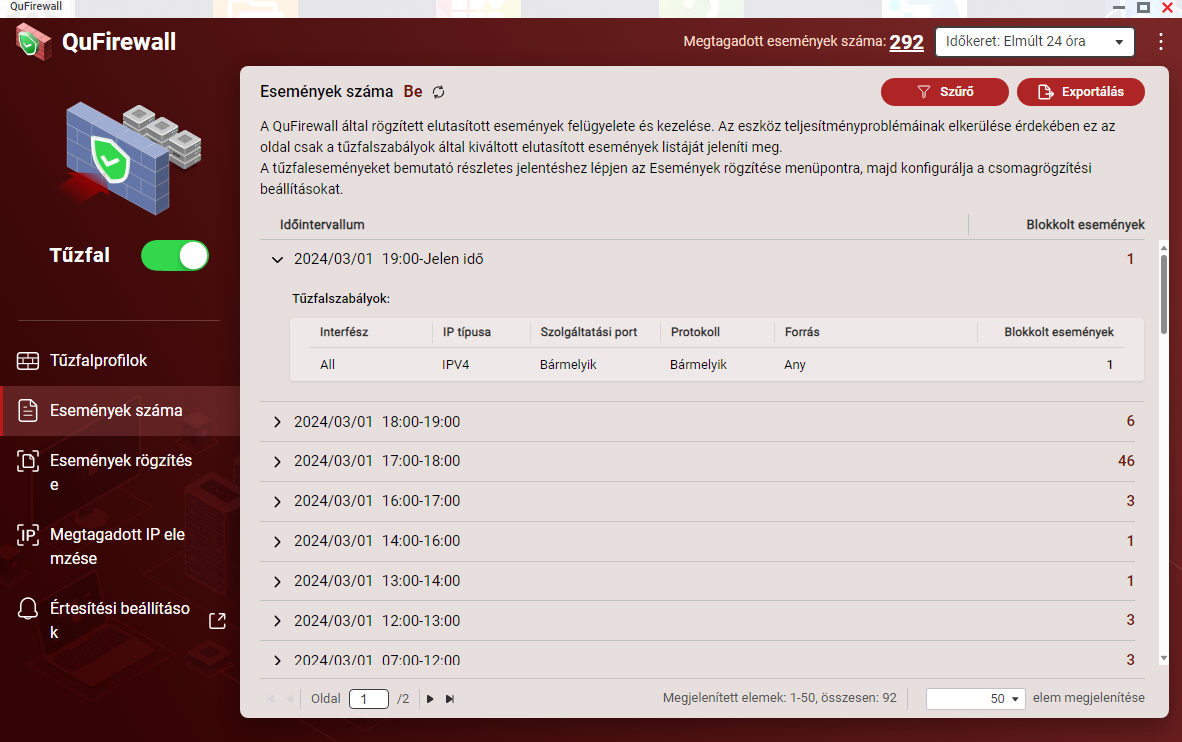The width and height of the screenshot is (1182, 742).
Task: Expand the 18:00-19:00 row
Action: coord(277,422)
